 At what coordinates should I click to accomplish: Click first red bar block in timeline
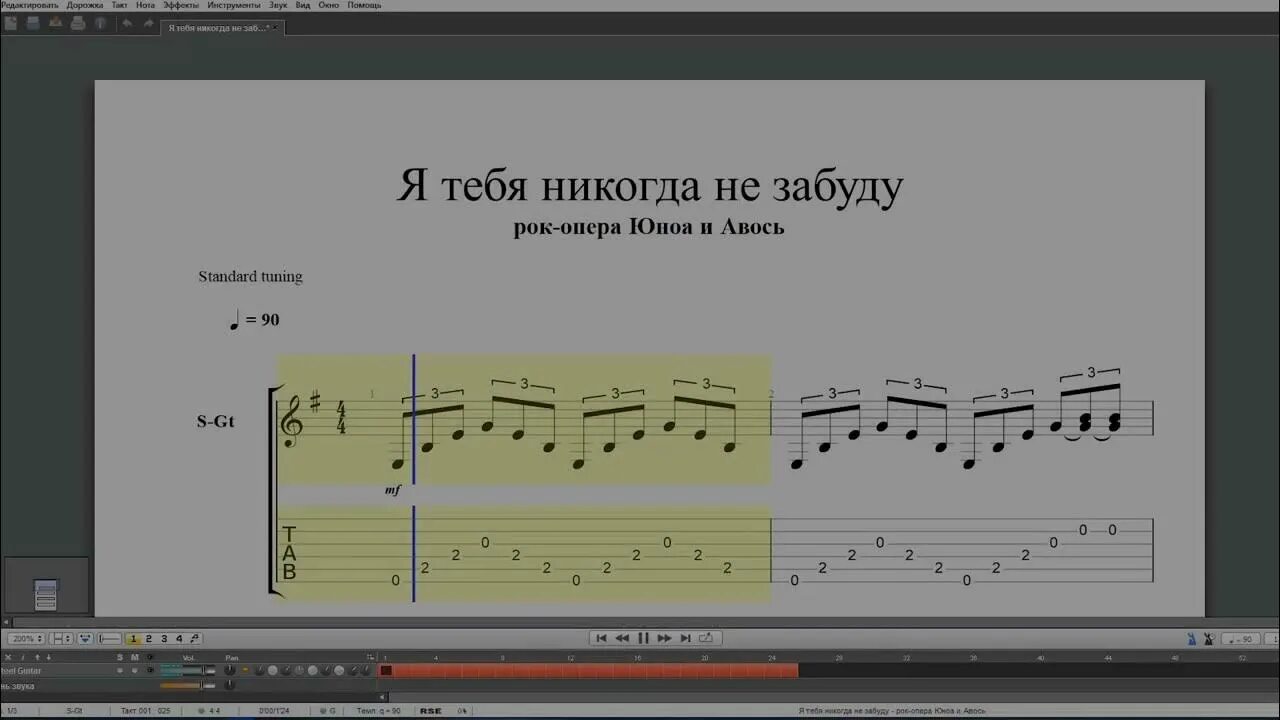pyautogui.click(x=386, y=670)
